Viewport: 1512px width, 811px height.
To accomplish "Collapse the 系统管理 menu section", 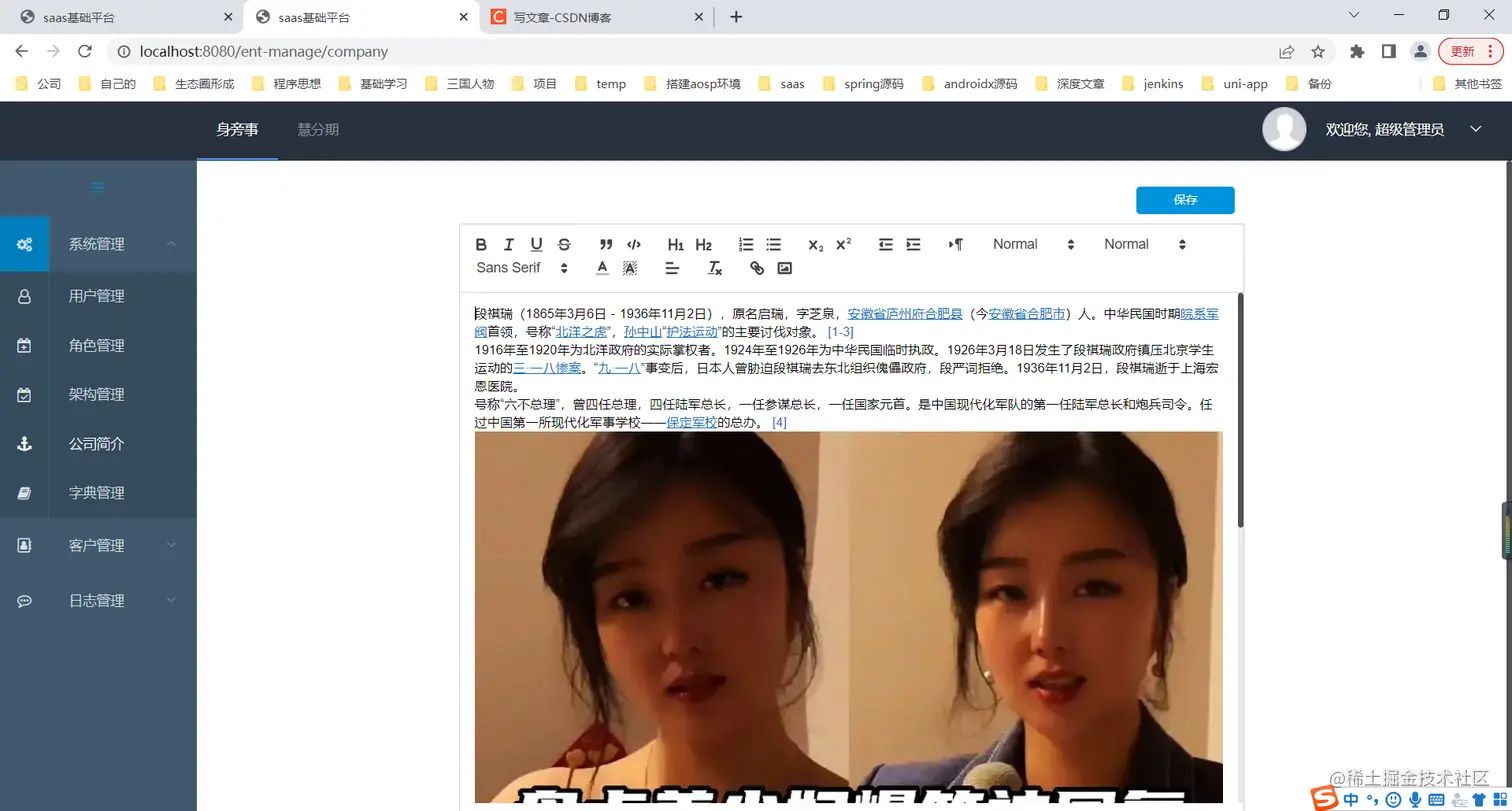I will coord(172,244).
